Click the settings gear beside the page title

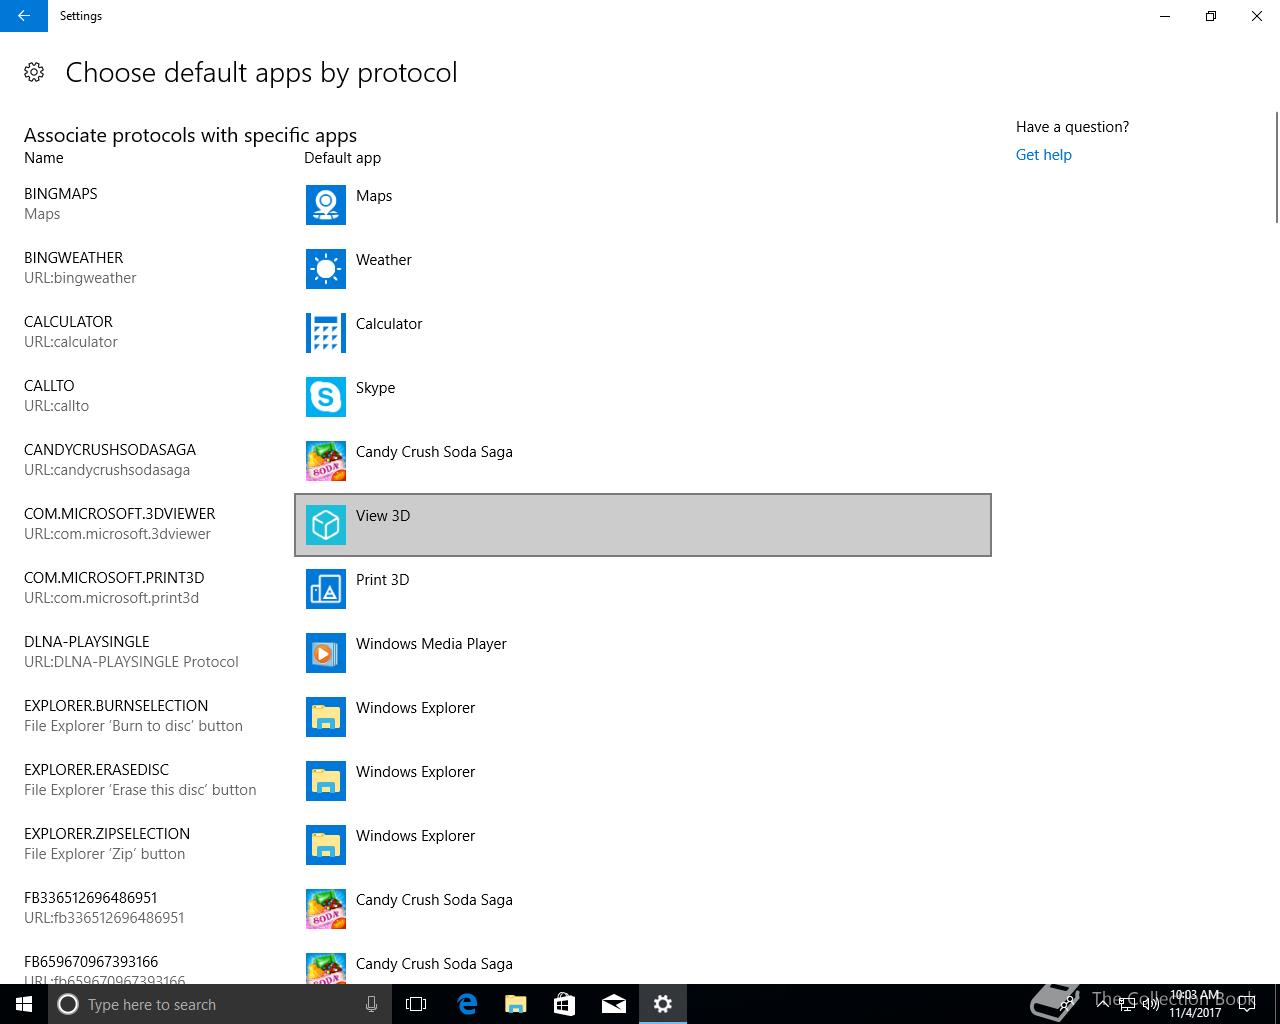pos(34,72)
